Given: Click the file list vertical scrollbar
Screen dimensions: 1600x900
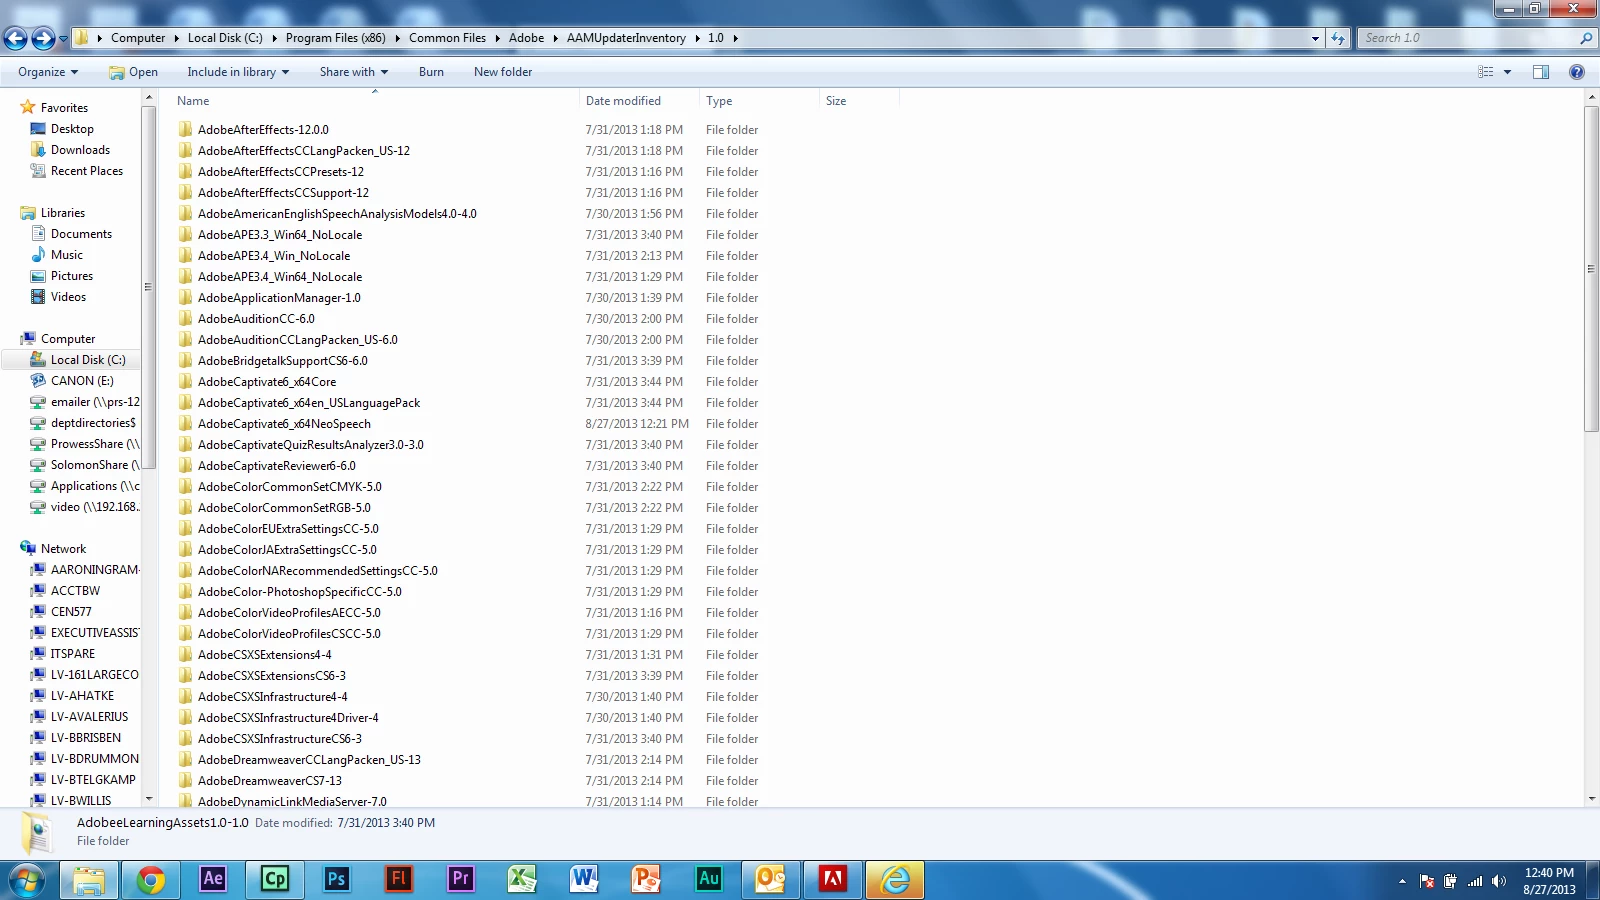Looking at the screenshot, I should [1591, 269].
